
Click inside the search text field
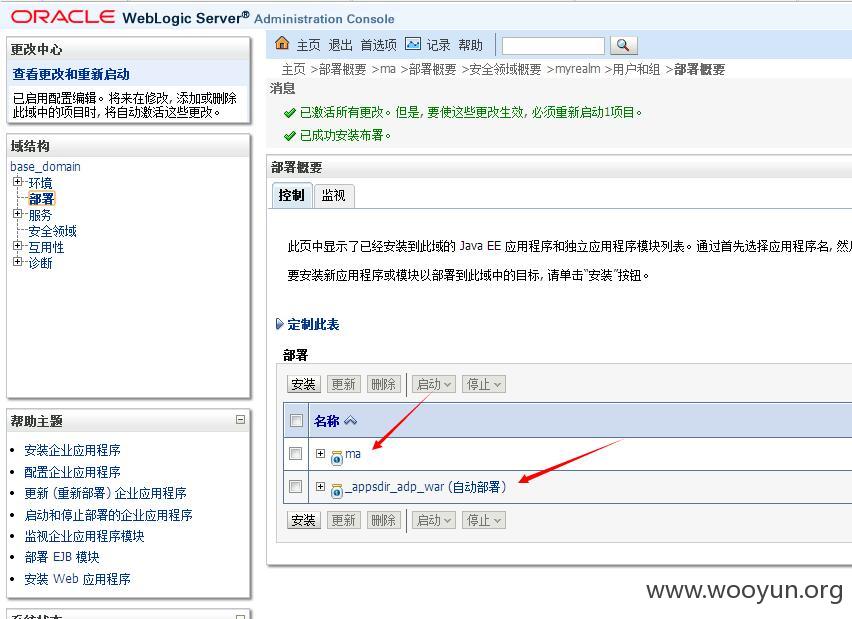click(x=553, y=46)
